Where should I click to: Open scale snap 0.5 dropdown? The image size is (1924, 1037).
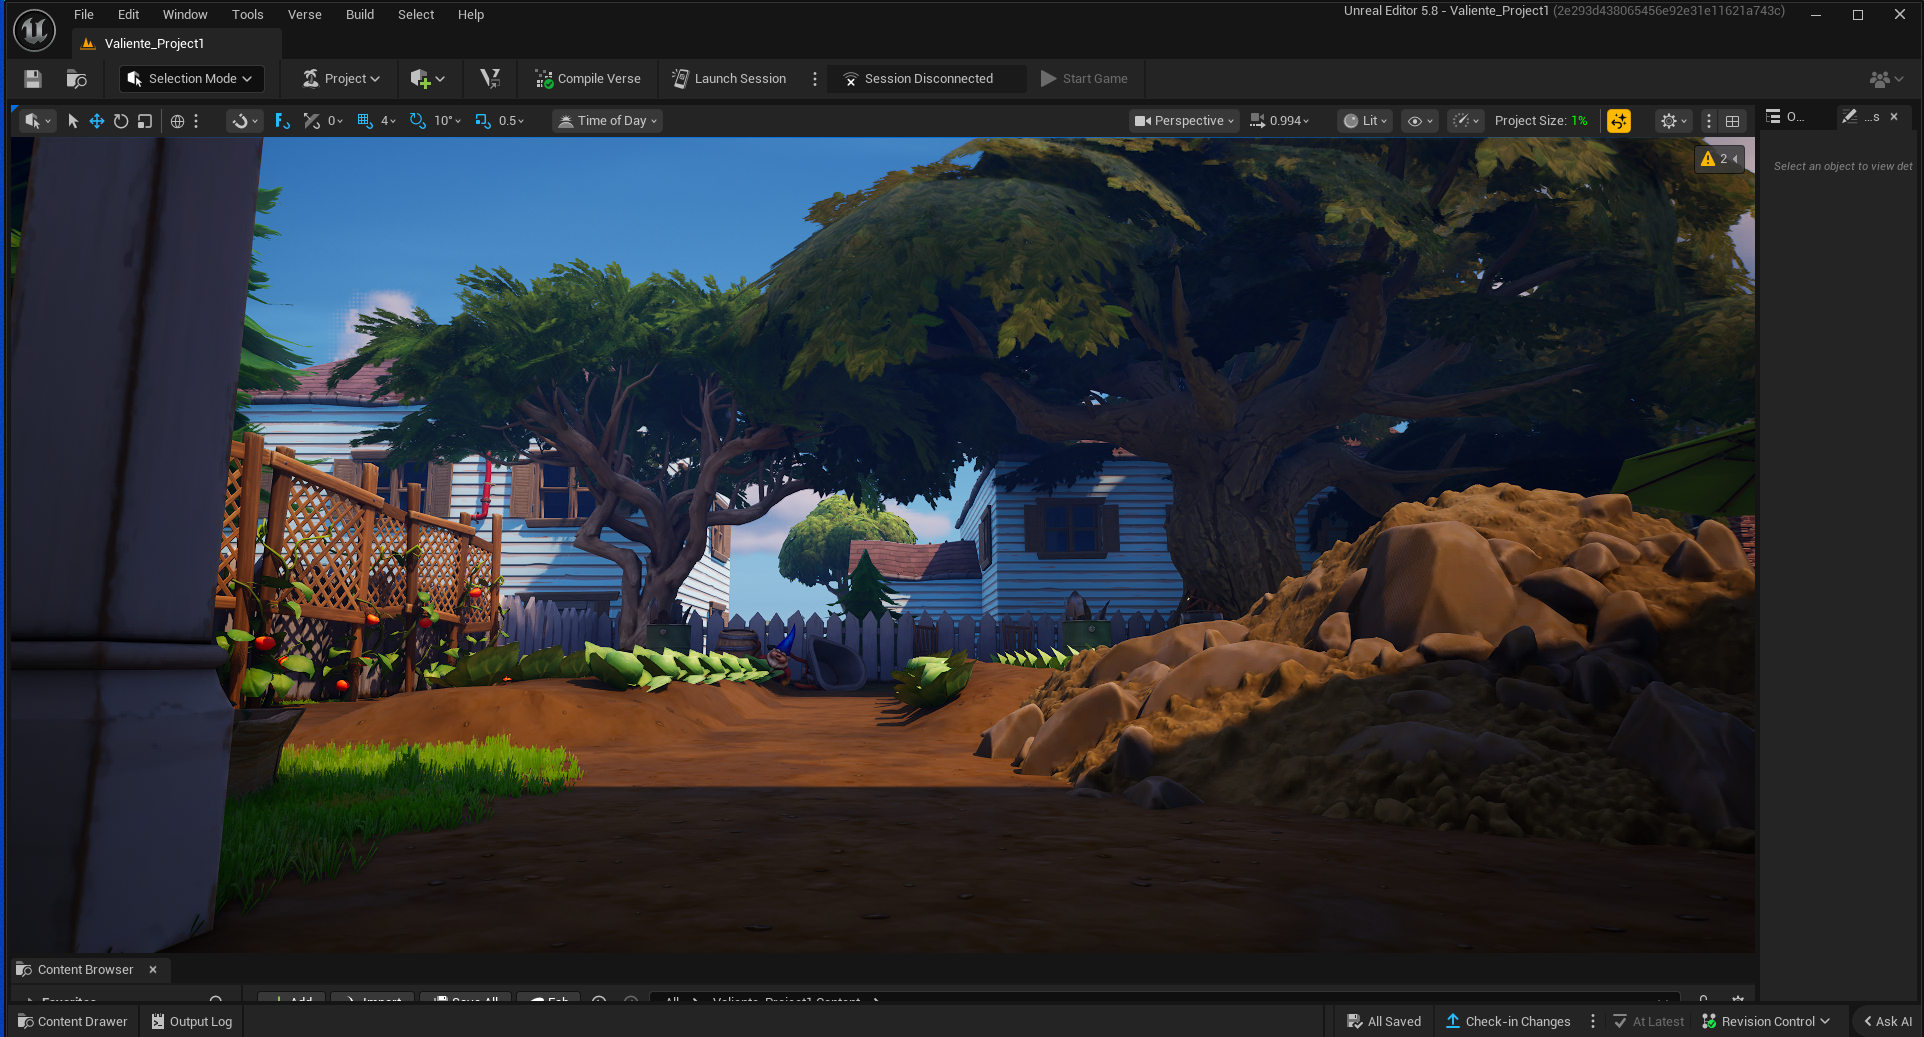[511, 121]
